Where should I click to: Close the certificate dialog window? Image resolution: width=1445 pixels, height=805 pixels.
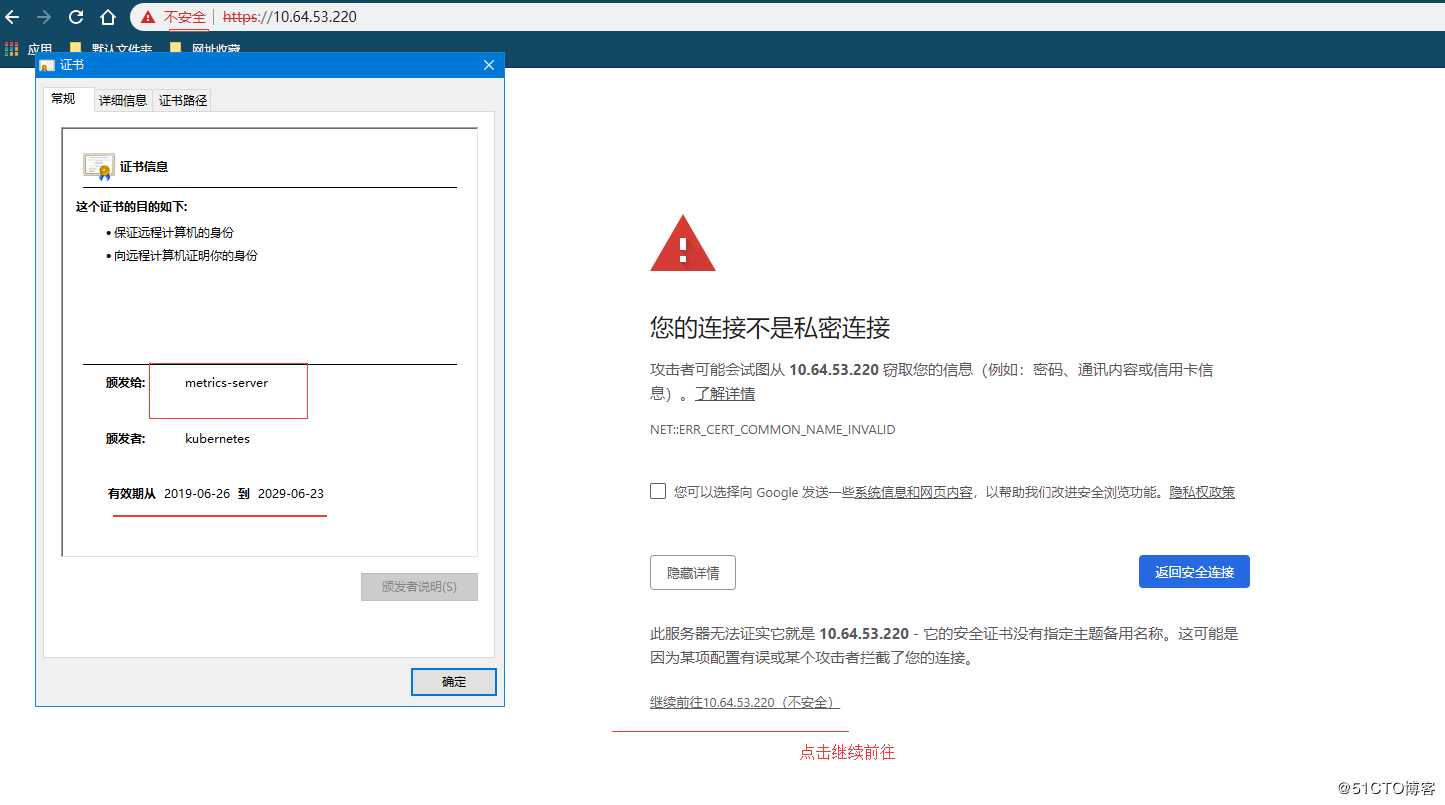(489, 65)
